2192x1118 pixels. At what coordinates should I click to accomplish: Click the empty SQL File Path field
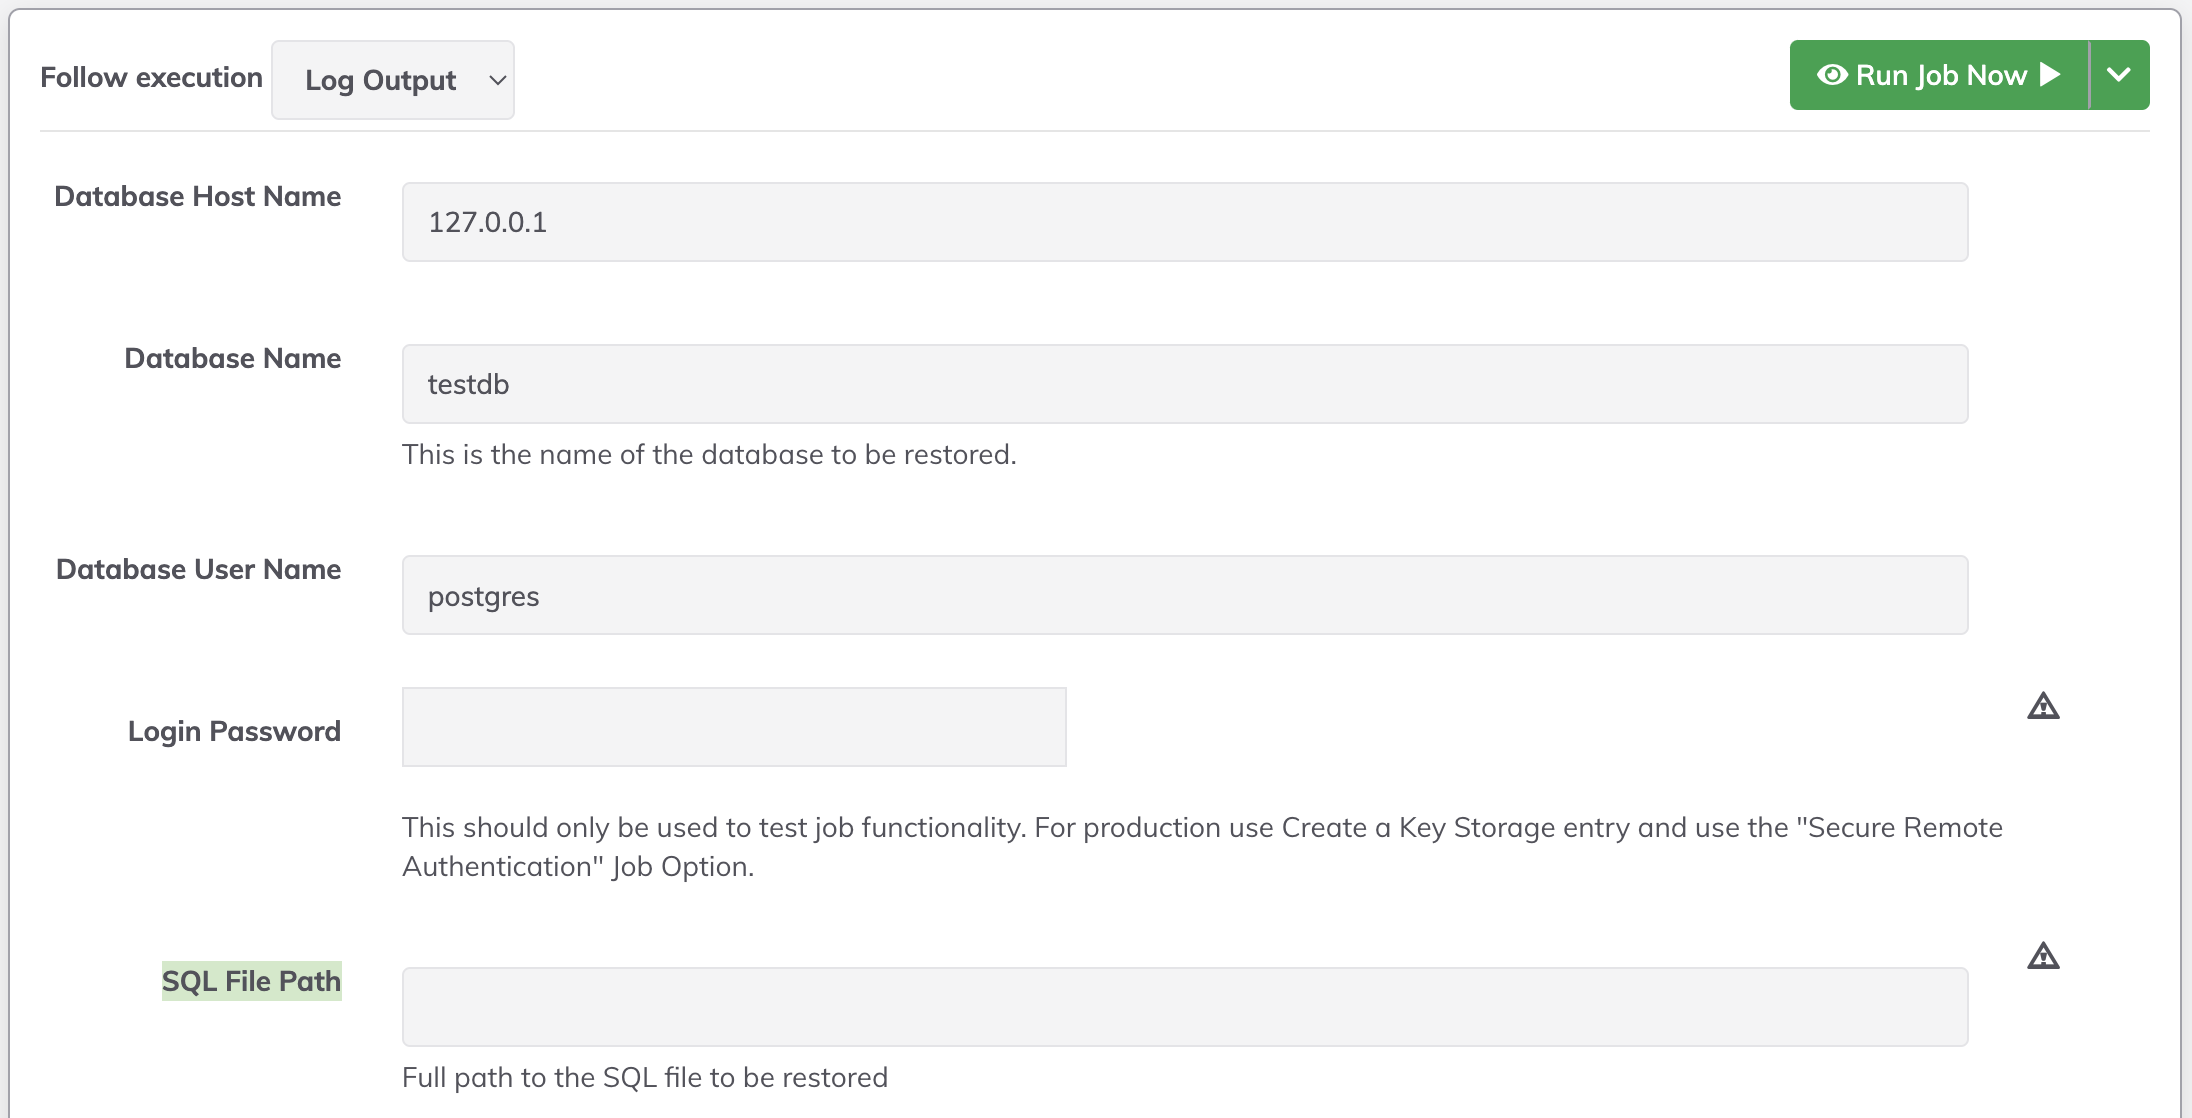click(x=1185, y=1007)
